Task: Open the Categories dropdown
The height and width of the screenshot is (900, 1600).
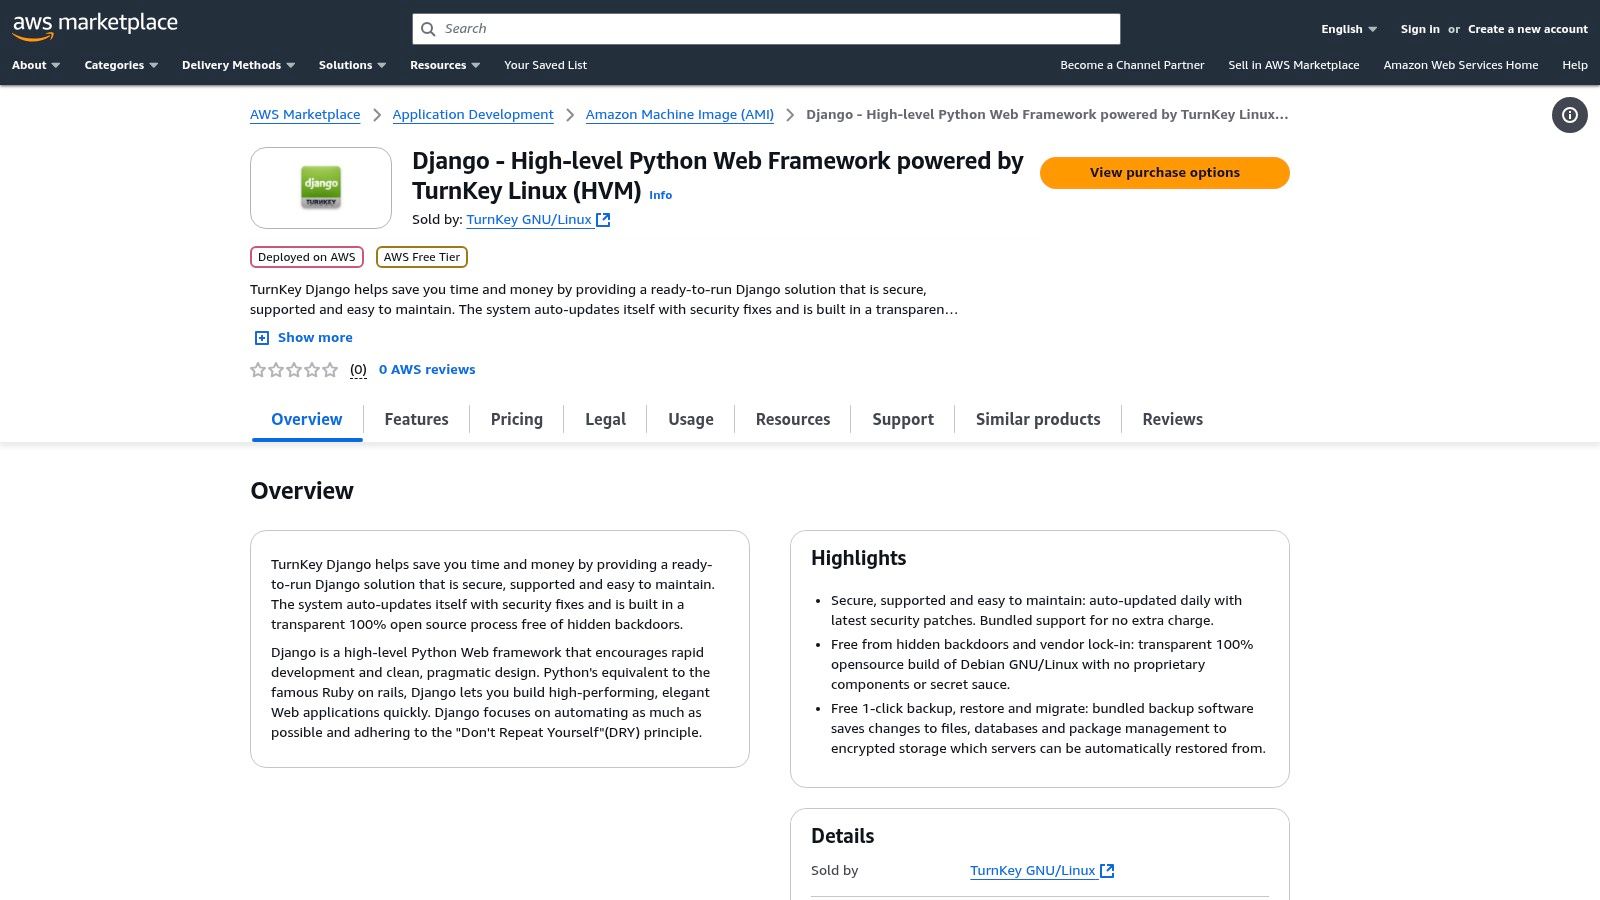Action: [x=121, y=65]
